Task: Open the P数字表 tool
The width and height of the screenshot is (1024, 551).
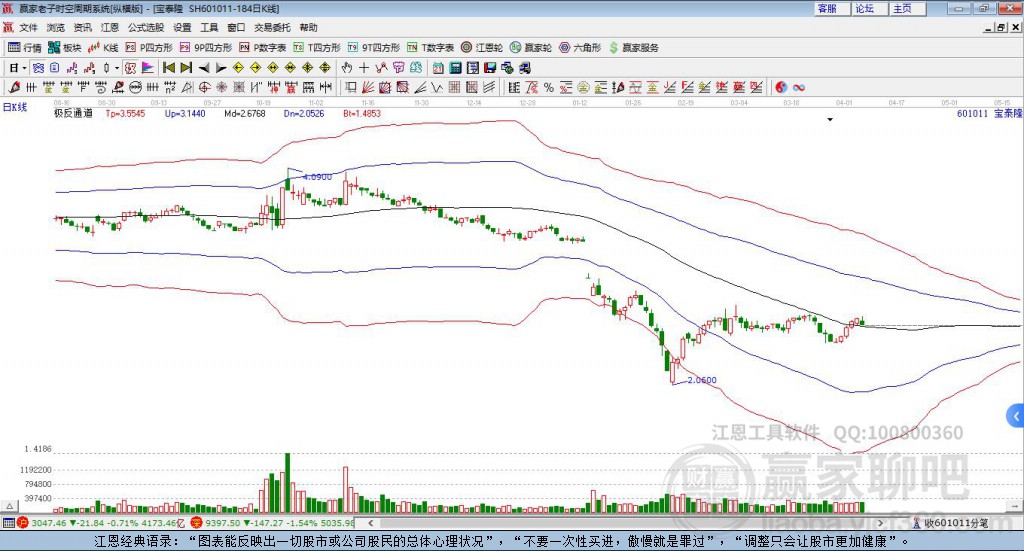Action: pos(263,48)
